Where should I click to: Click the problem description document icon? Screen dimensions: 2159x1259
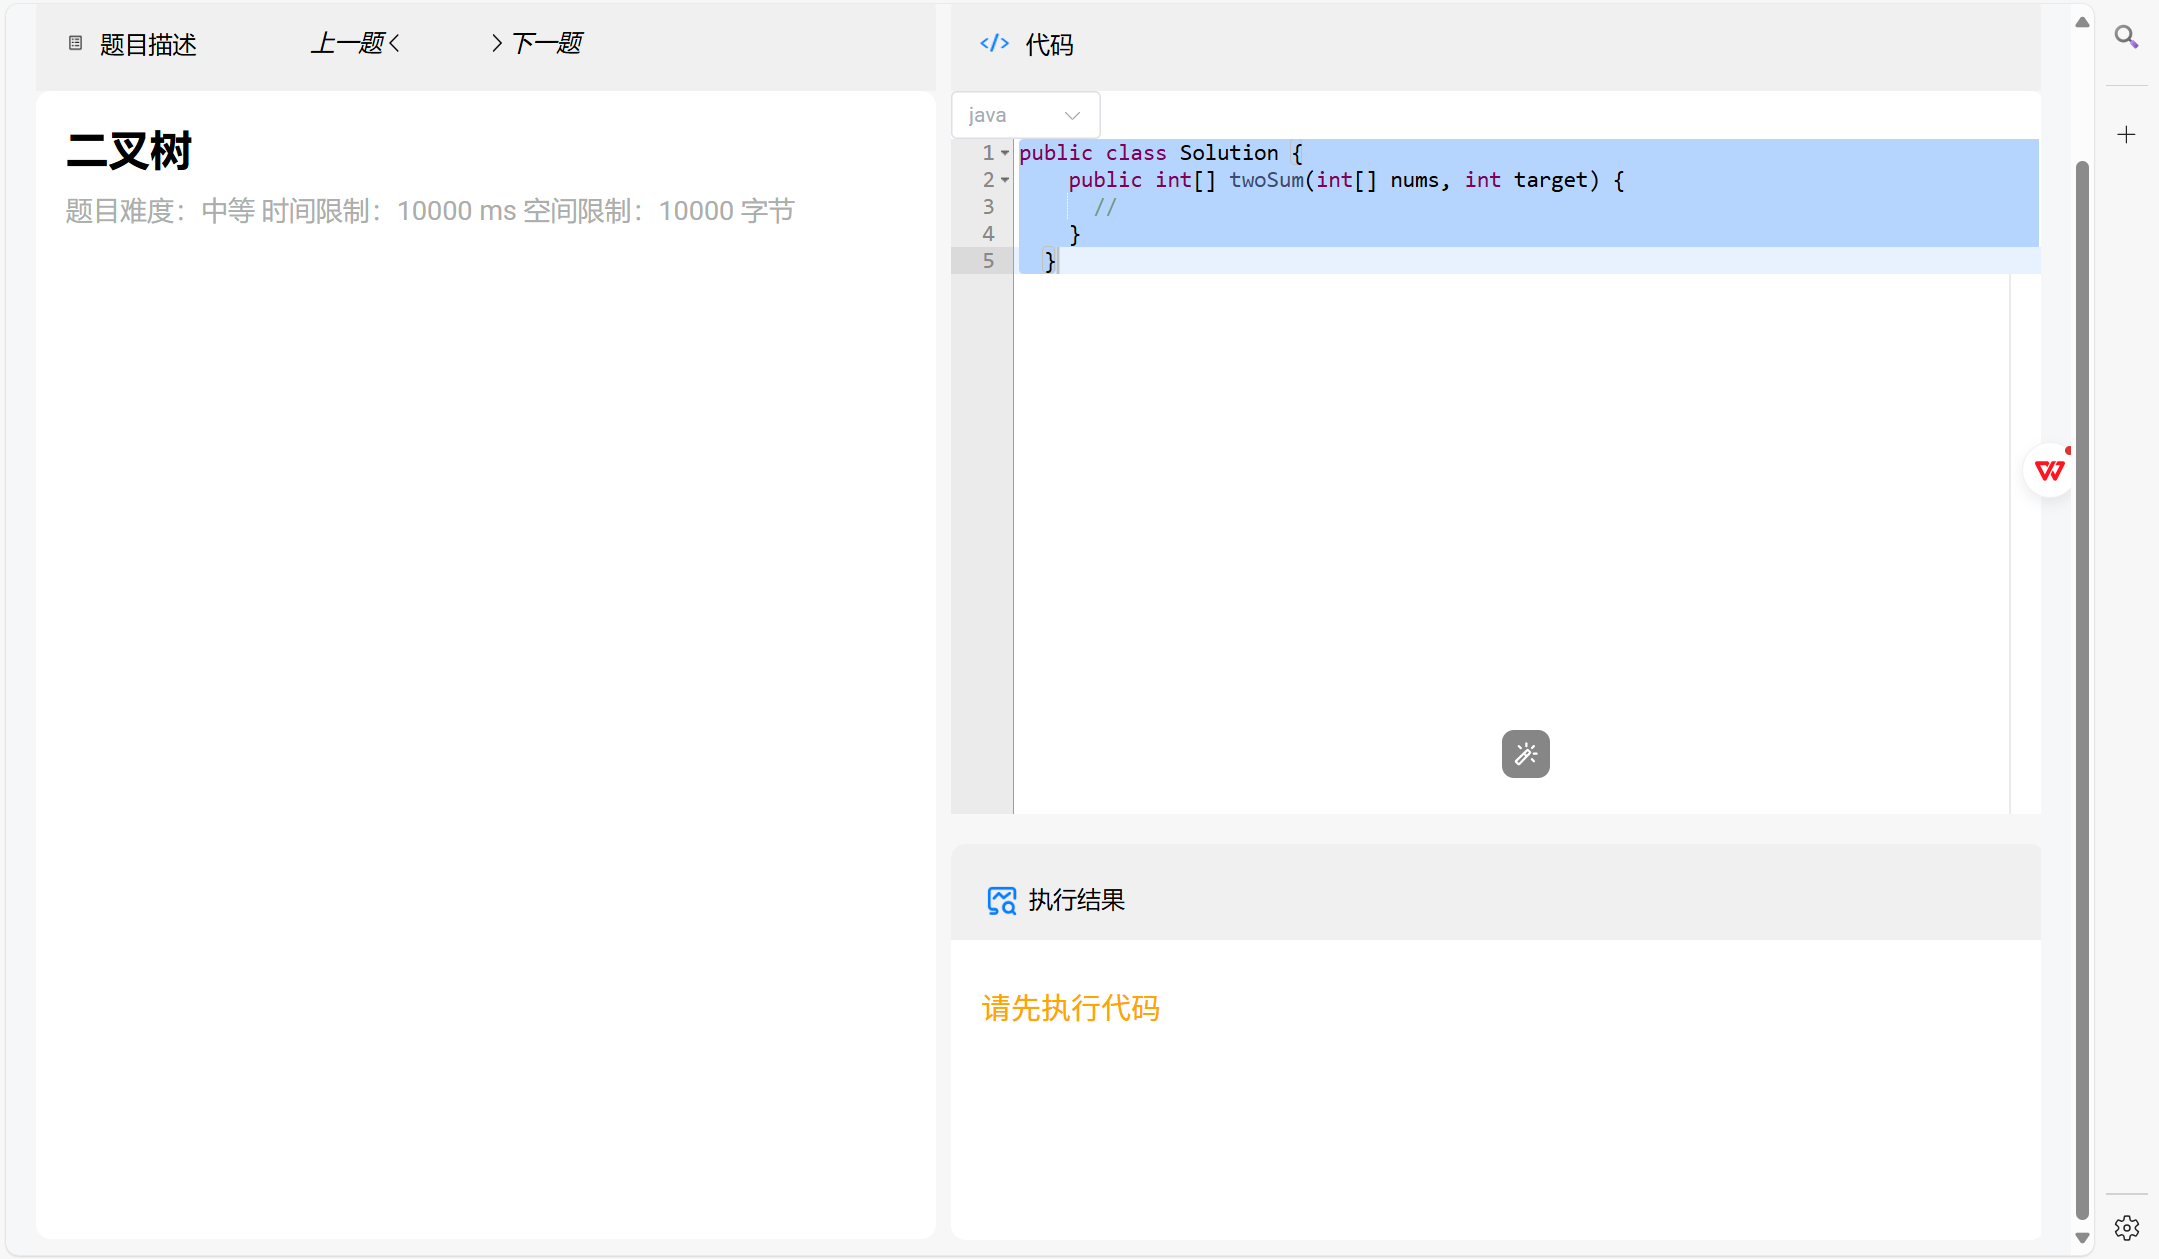pyautogui.click(x=75, y=43)
